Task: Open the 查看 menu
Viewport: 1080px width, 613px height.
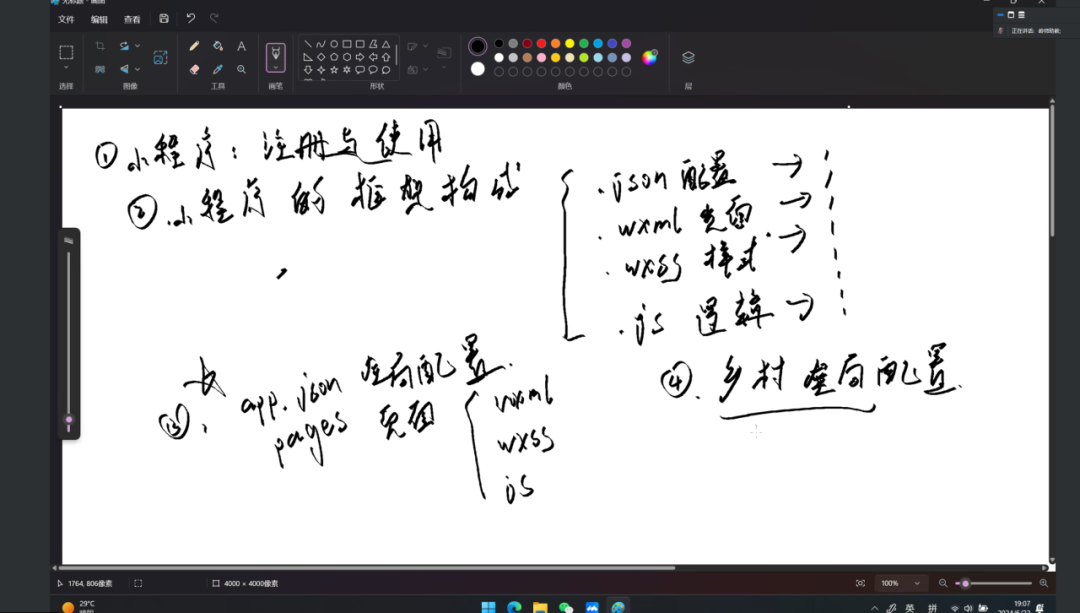Action: 132,19
